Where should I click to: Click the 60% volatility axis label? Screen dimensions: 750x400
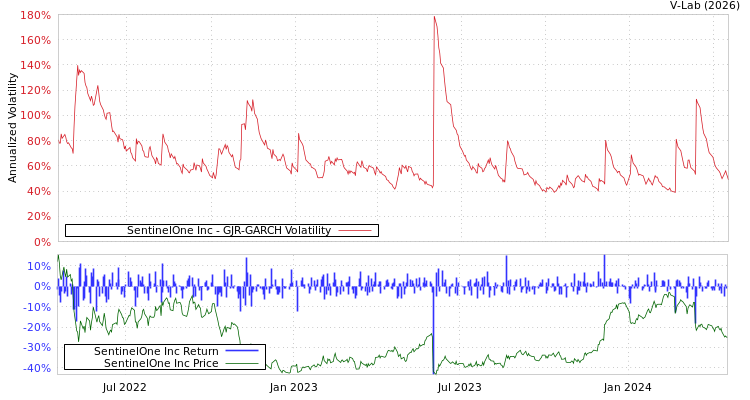37,166
